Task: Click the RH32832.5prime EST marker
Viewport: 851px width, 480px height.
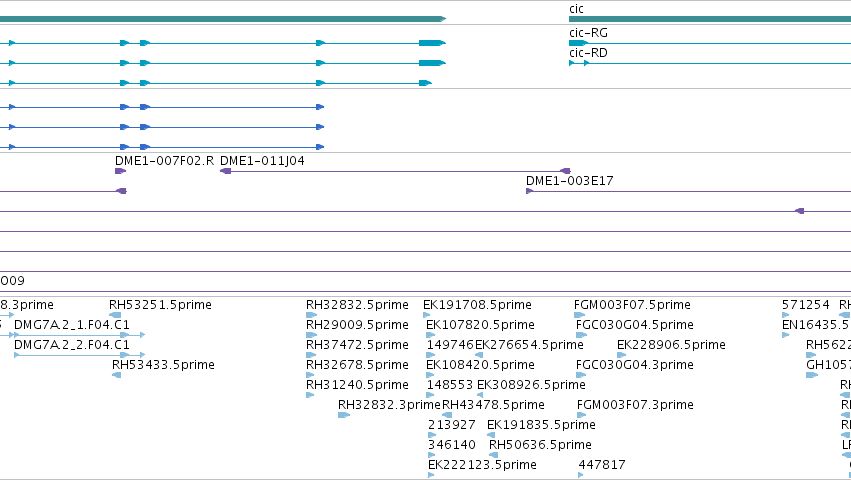Action: [x=311, y=315]
